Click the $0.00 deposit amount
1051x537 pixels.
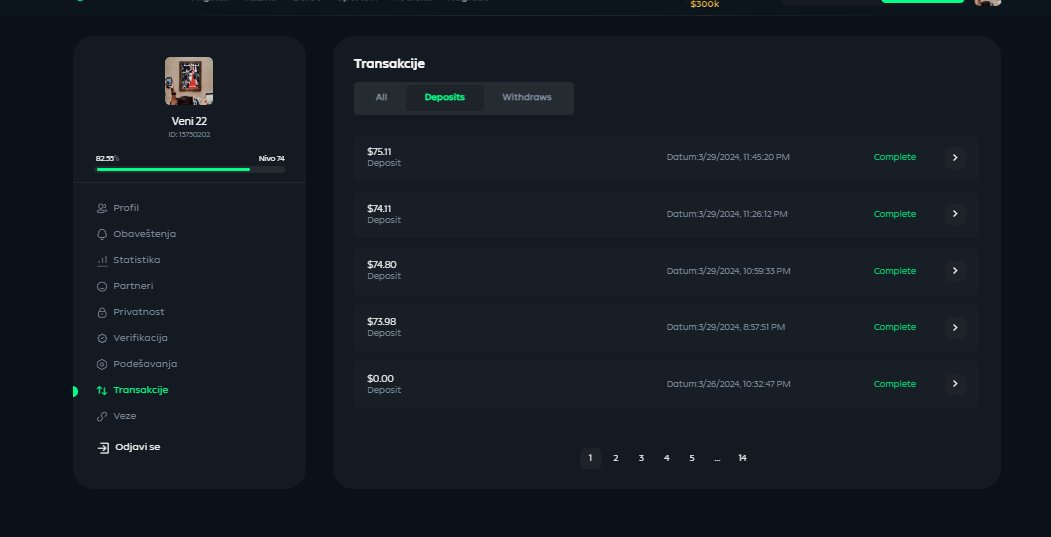pyautogui.click(x=381, y=379)
